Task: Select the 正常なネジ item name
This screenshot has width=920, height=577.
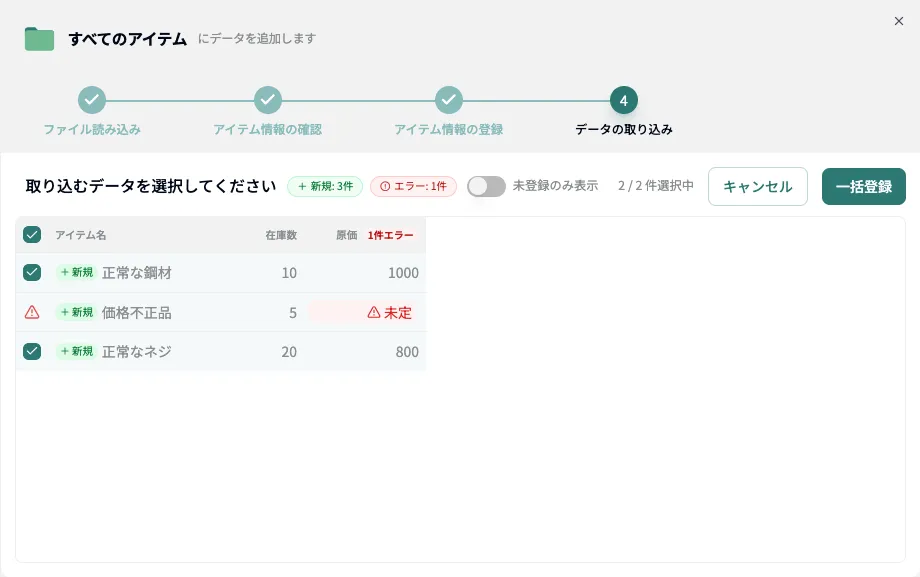Action: coord(137,351)
